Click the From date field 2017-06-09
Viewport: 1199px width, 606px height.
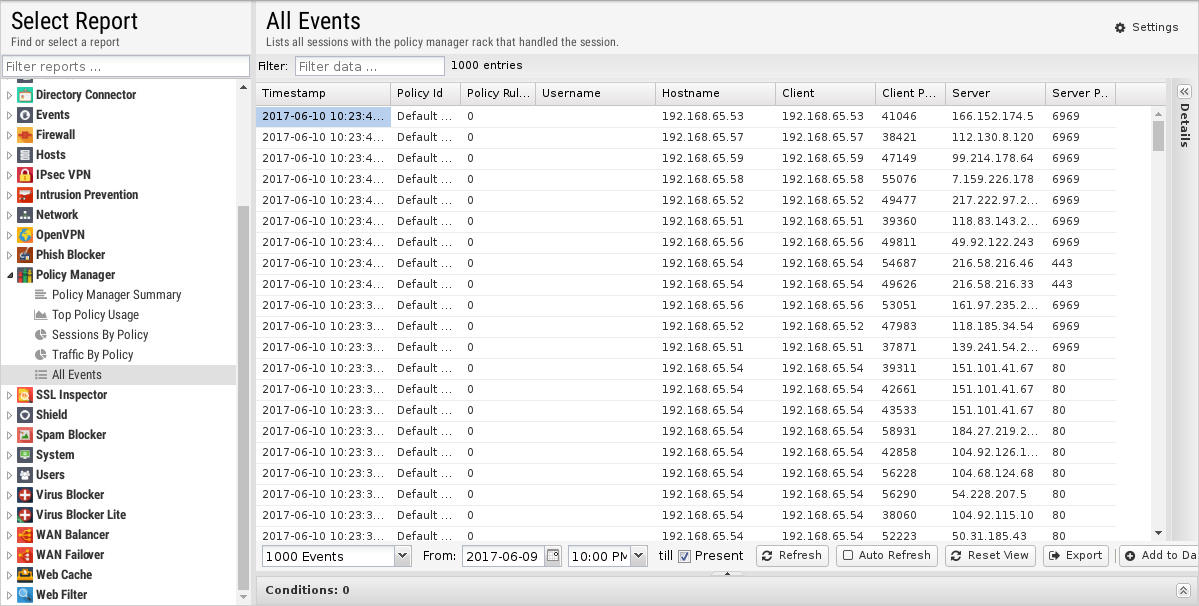tap(503, 556)
